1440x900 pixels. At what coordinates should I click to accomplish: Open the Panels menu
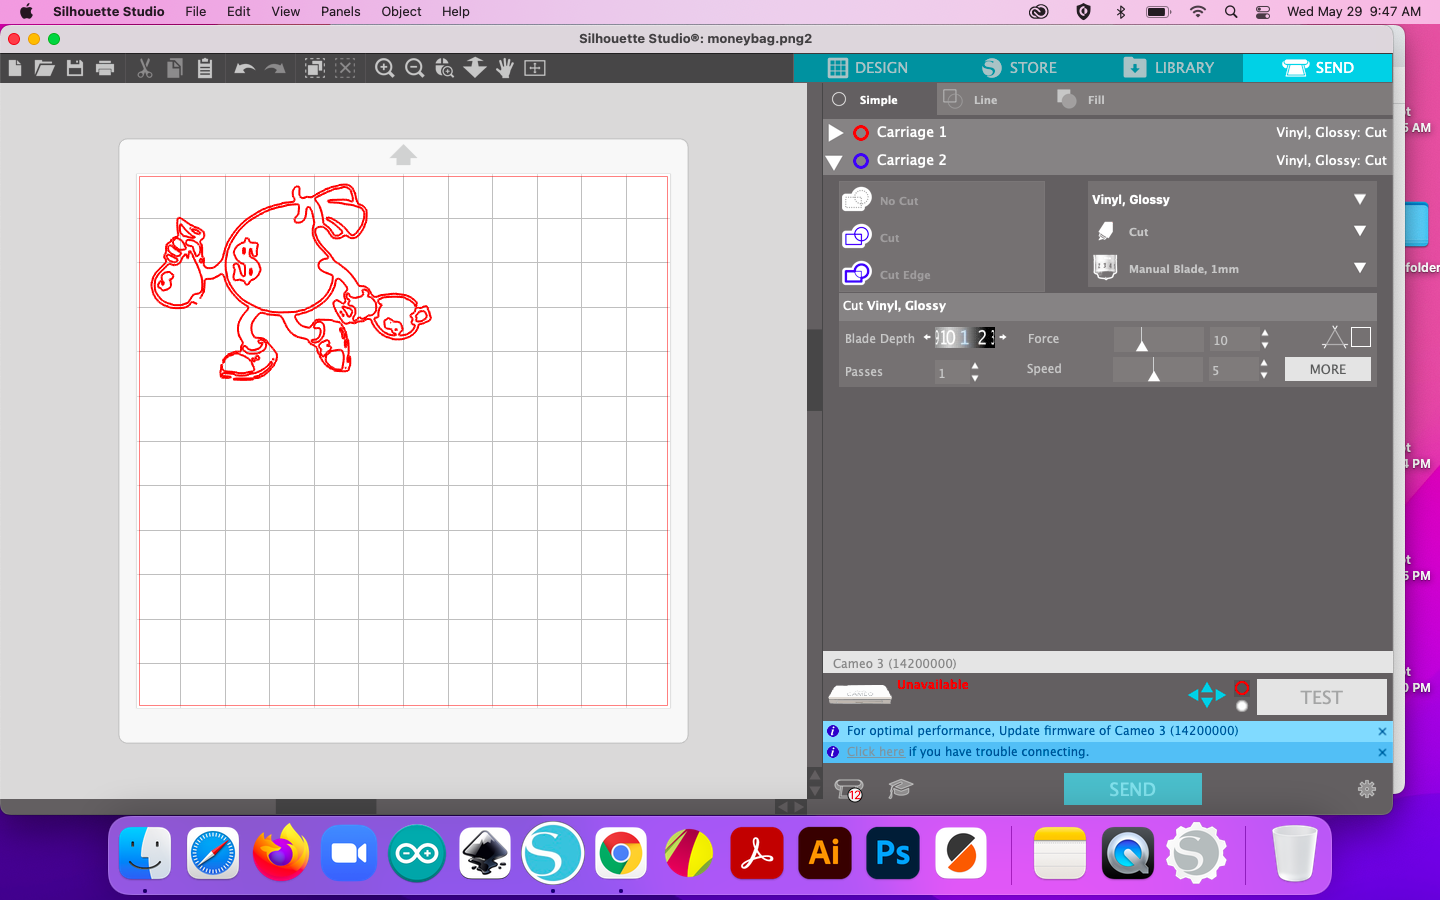tap(340, 11)
